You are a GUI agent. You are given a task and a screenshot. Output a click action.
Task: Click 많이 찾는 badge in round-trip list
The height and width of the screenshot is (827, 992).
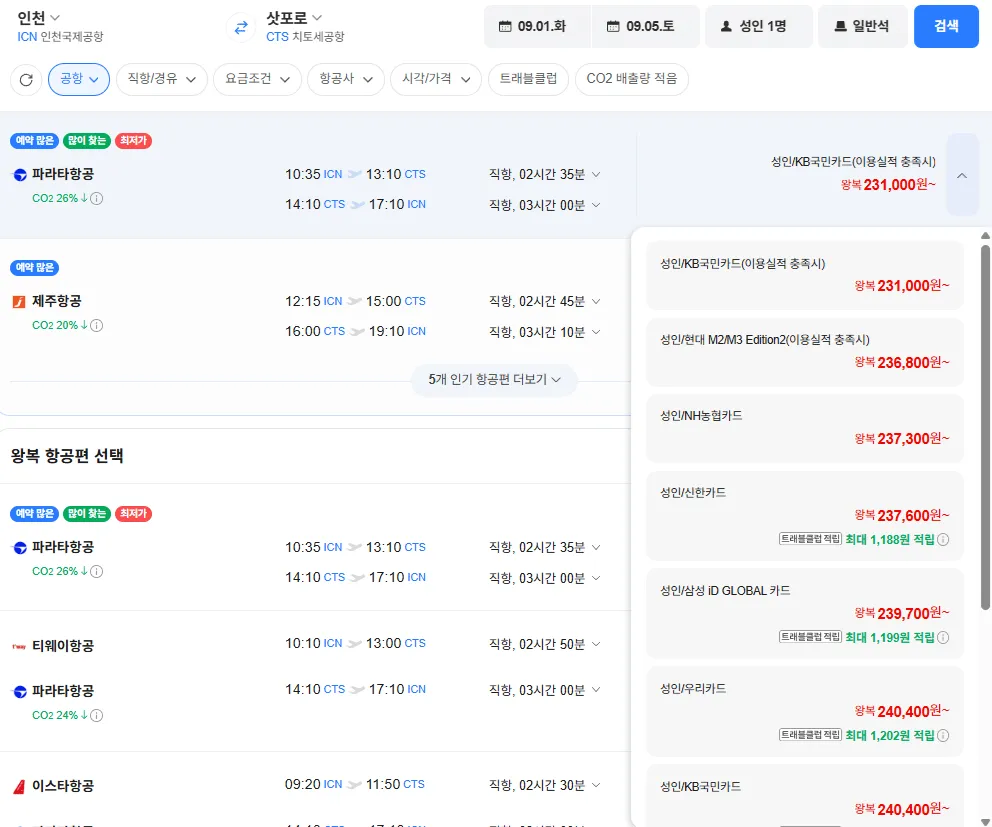click(87, 514)
